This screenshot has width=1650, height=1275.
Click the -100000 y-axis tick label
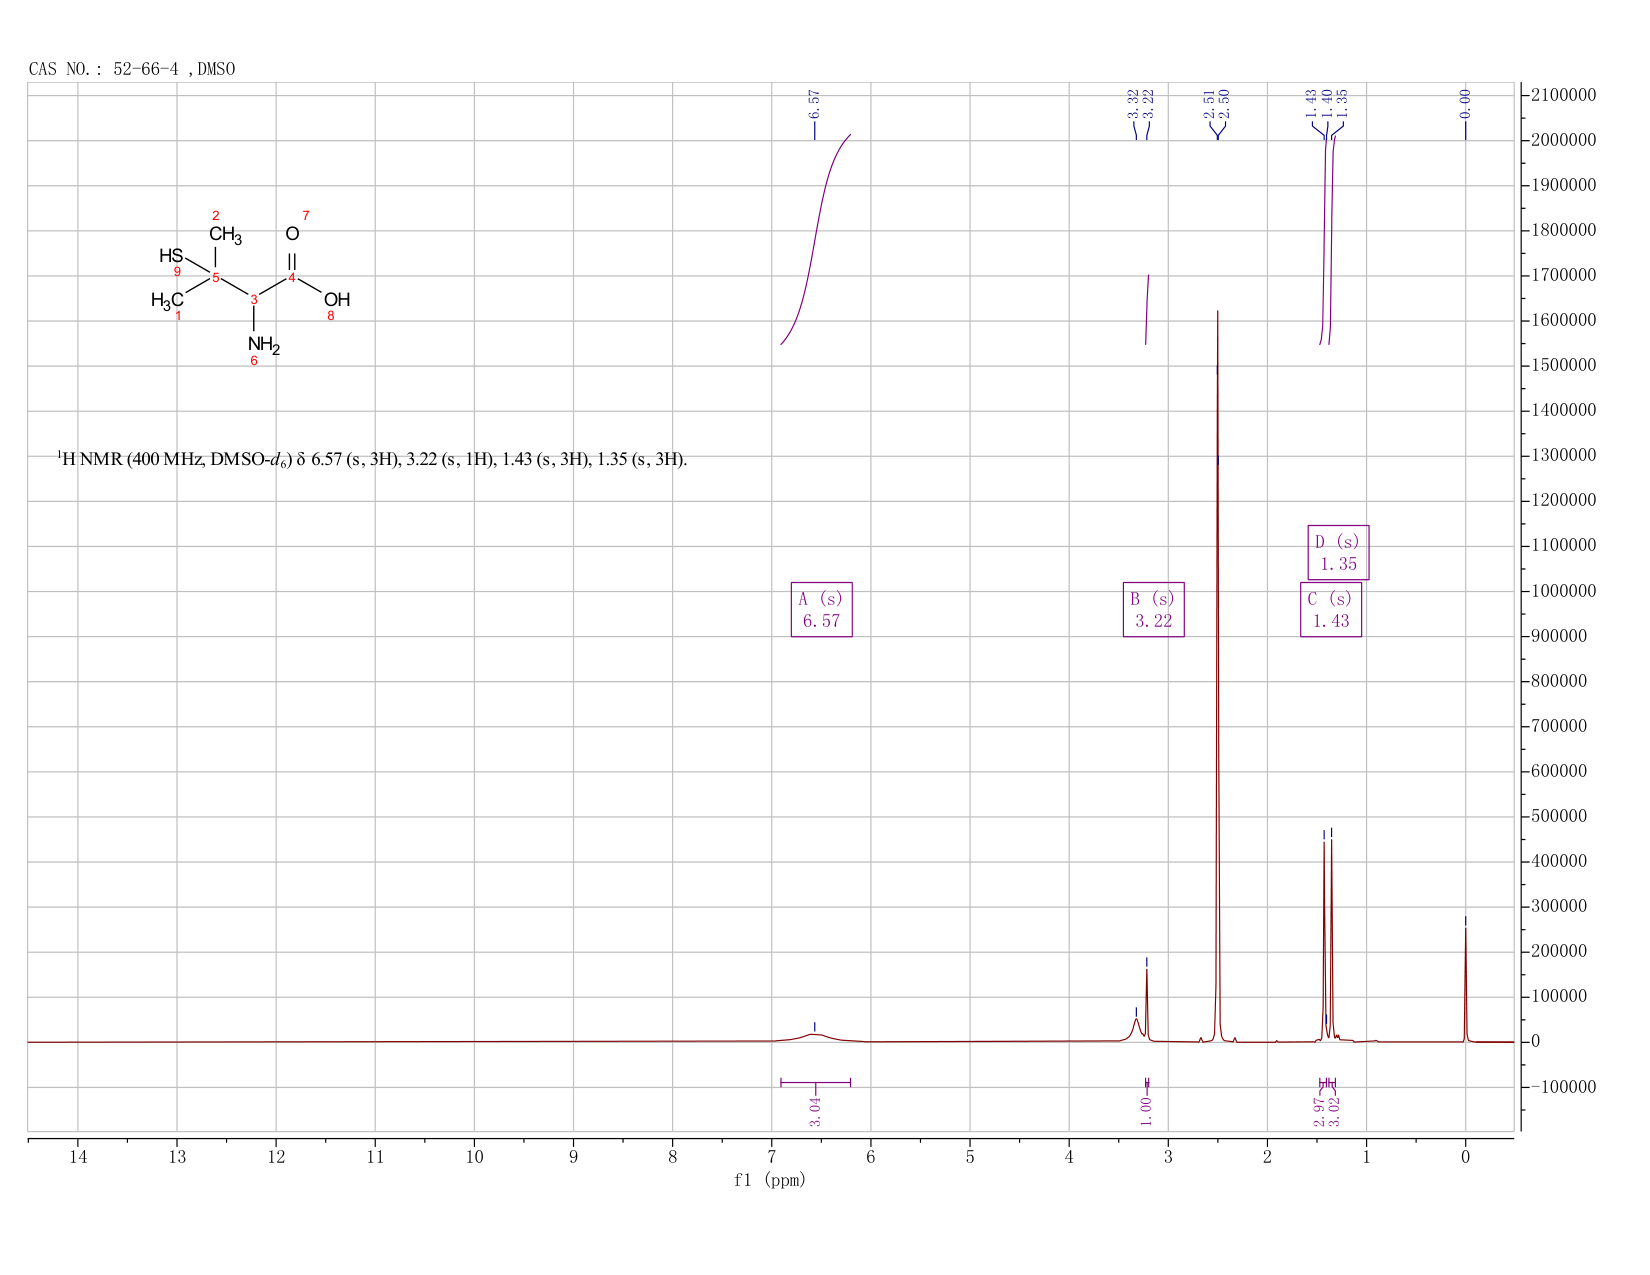click(x=1563, y=1086)
